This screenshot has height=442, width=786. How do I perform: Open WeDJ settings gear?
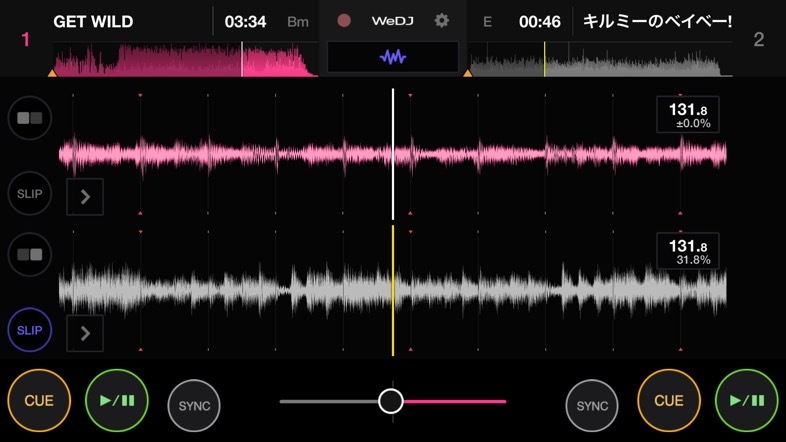click(442, 21)
